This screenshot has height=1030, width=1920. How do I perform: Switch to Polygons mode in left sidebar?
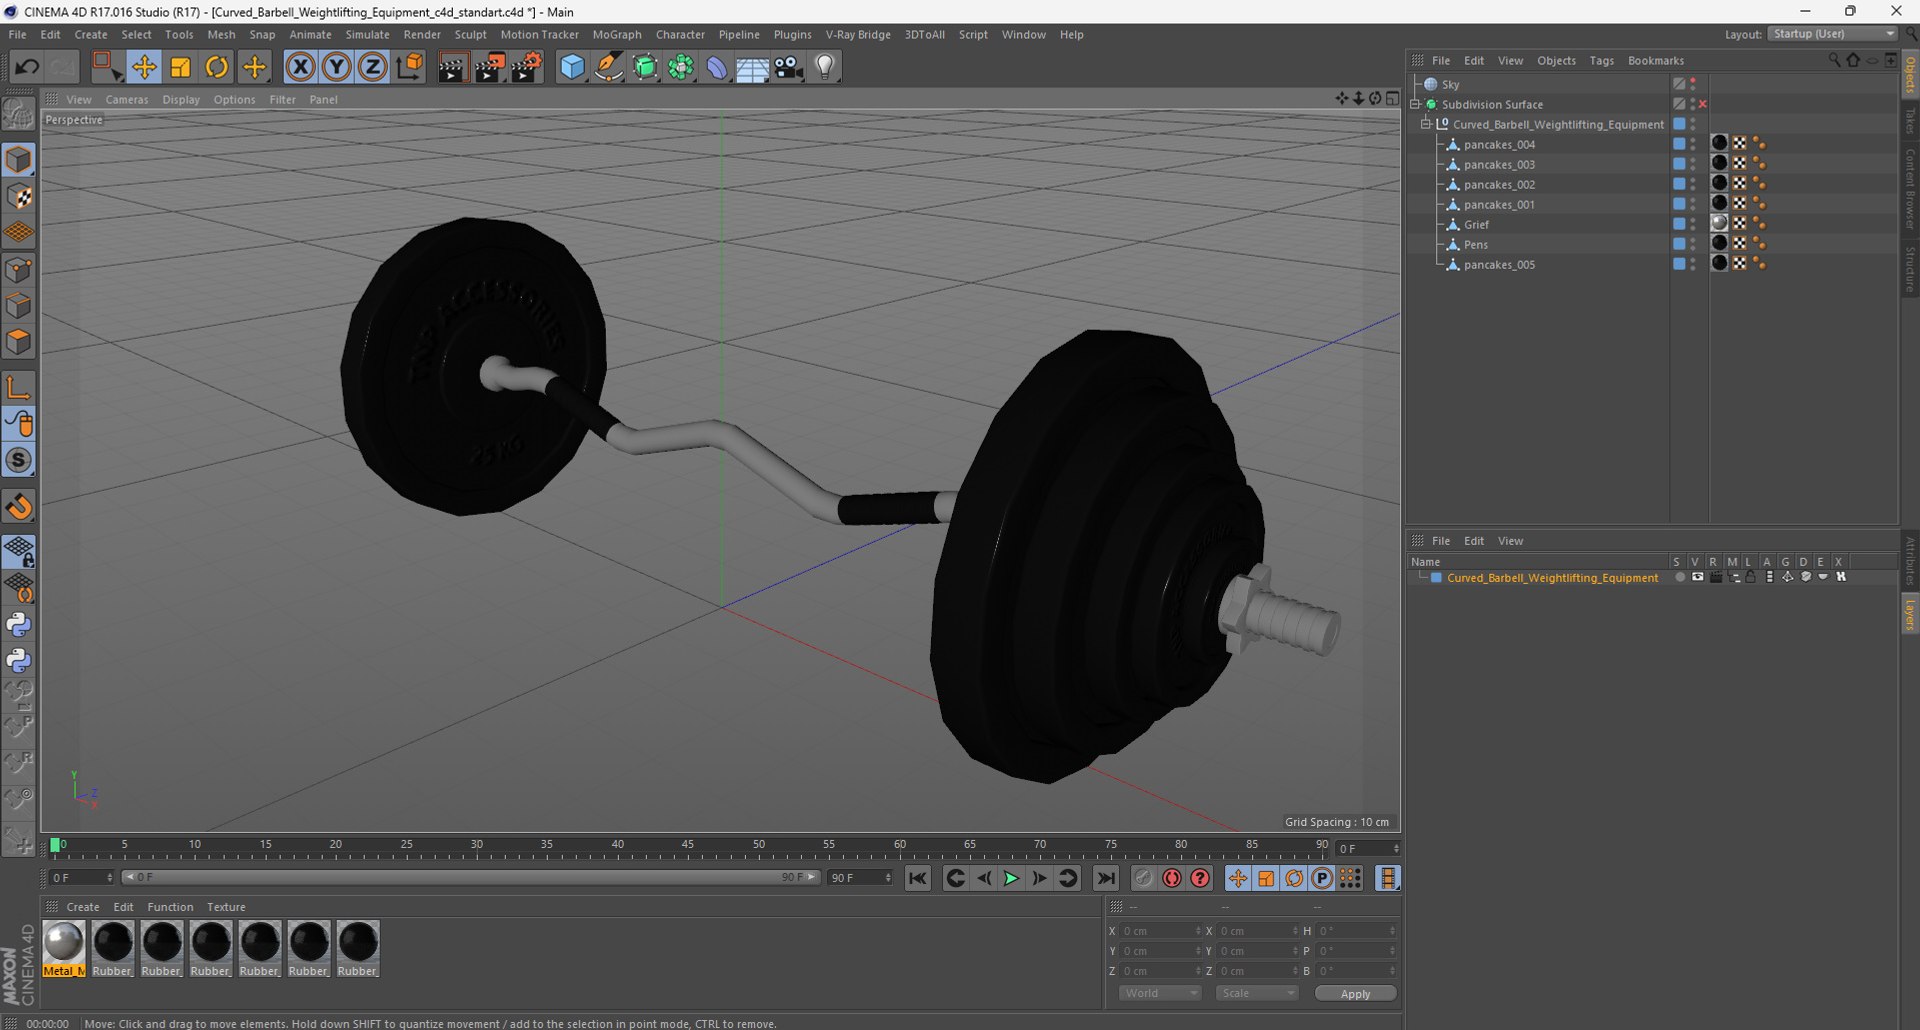click(x=19, y=342)
